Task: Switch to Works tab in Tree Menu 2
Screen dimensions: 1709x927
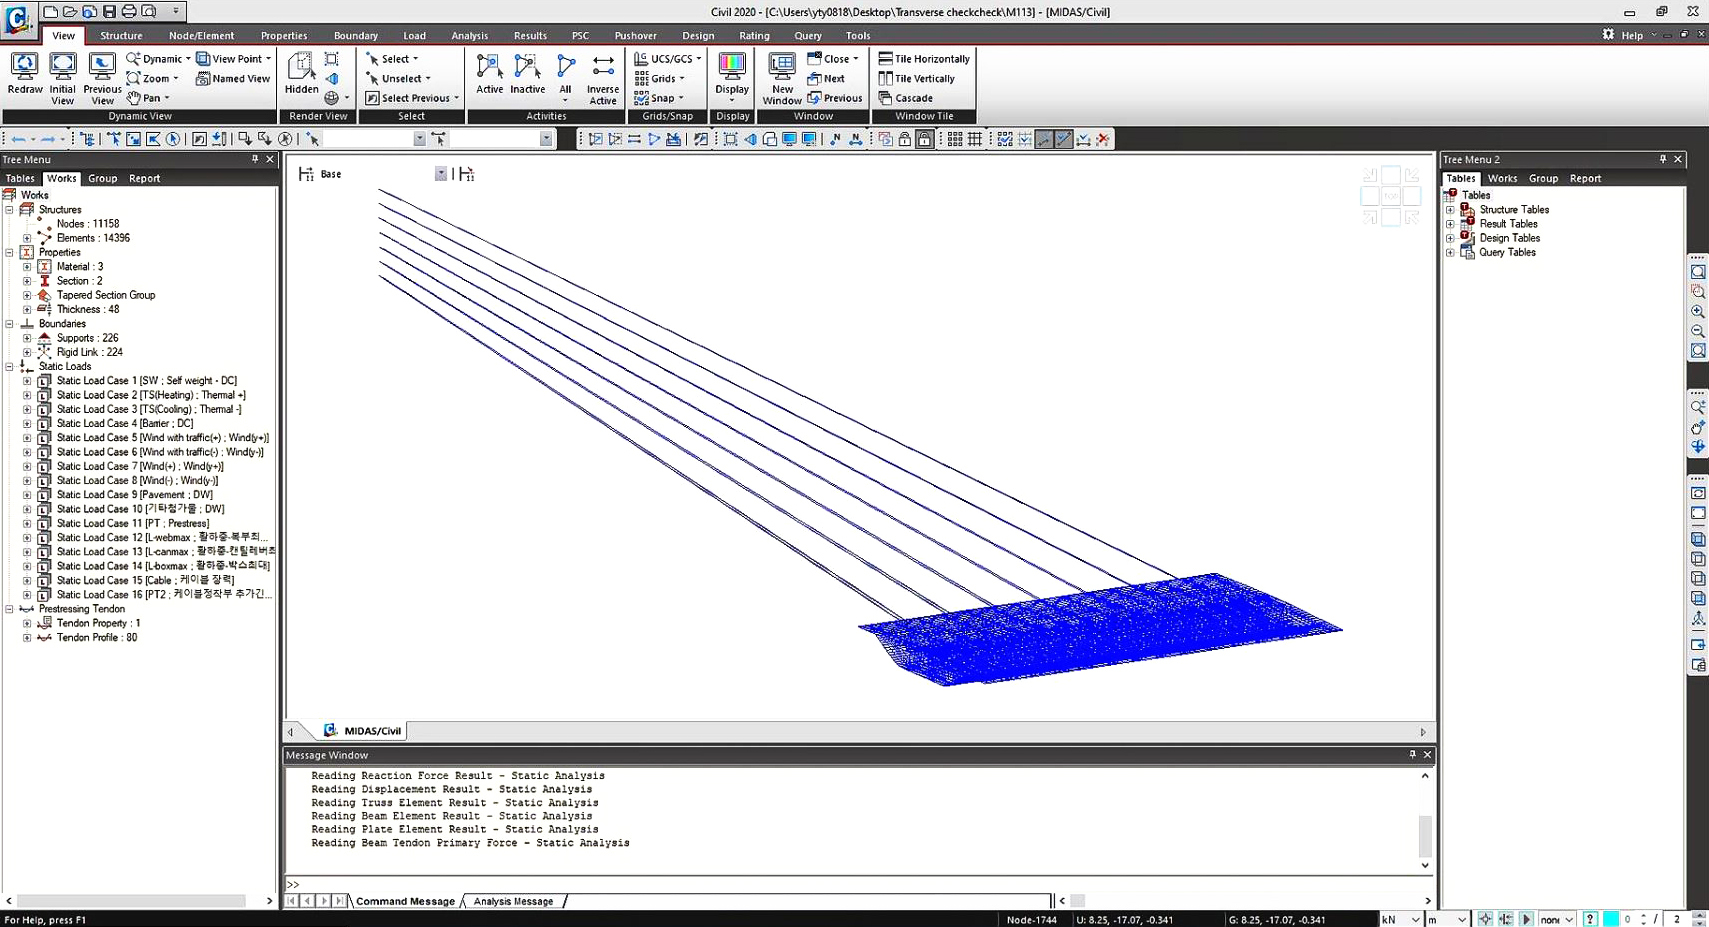Action: click(1502, 178)
